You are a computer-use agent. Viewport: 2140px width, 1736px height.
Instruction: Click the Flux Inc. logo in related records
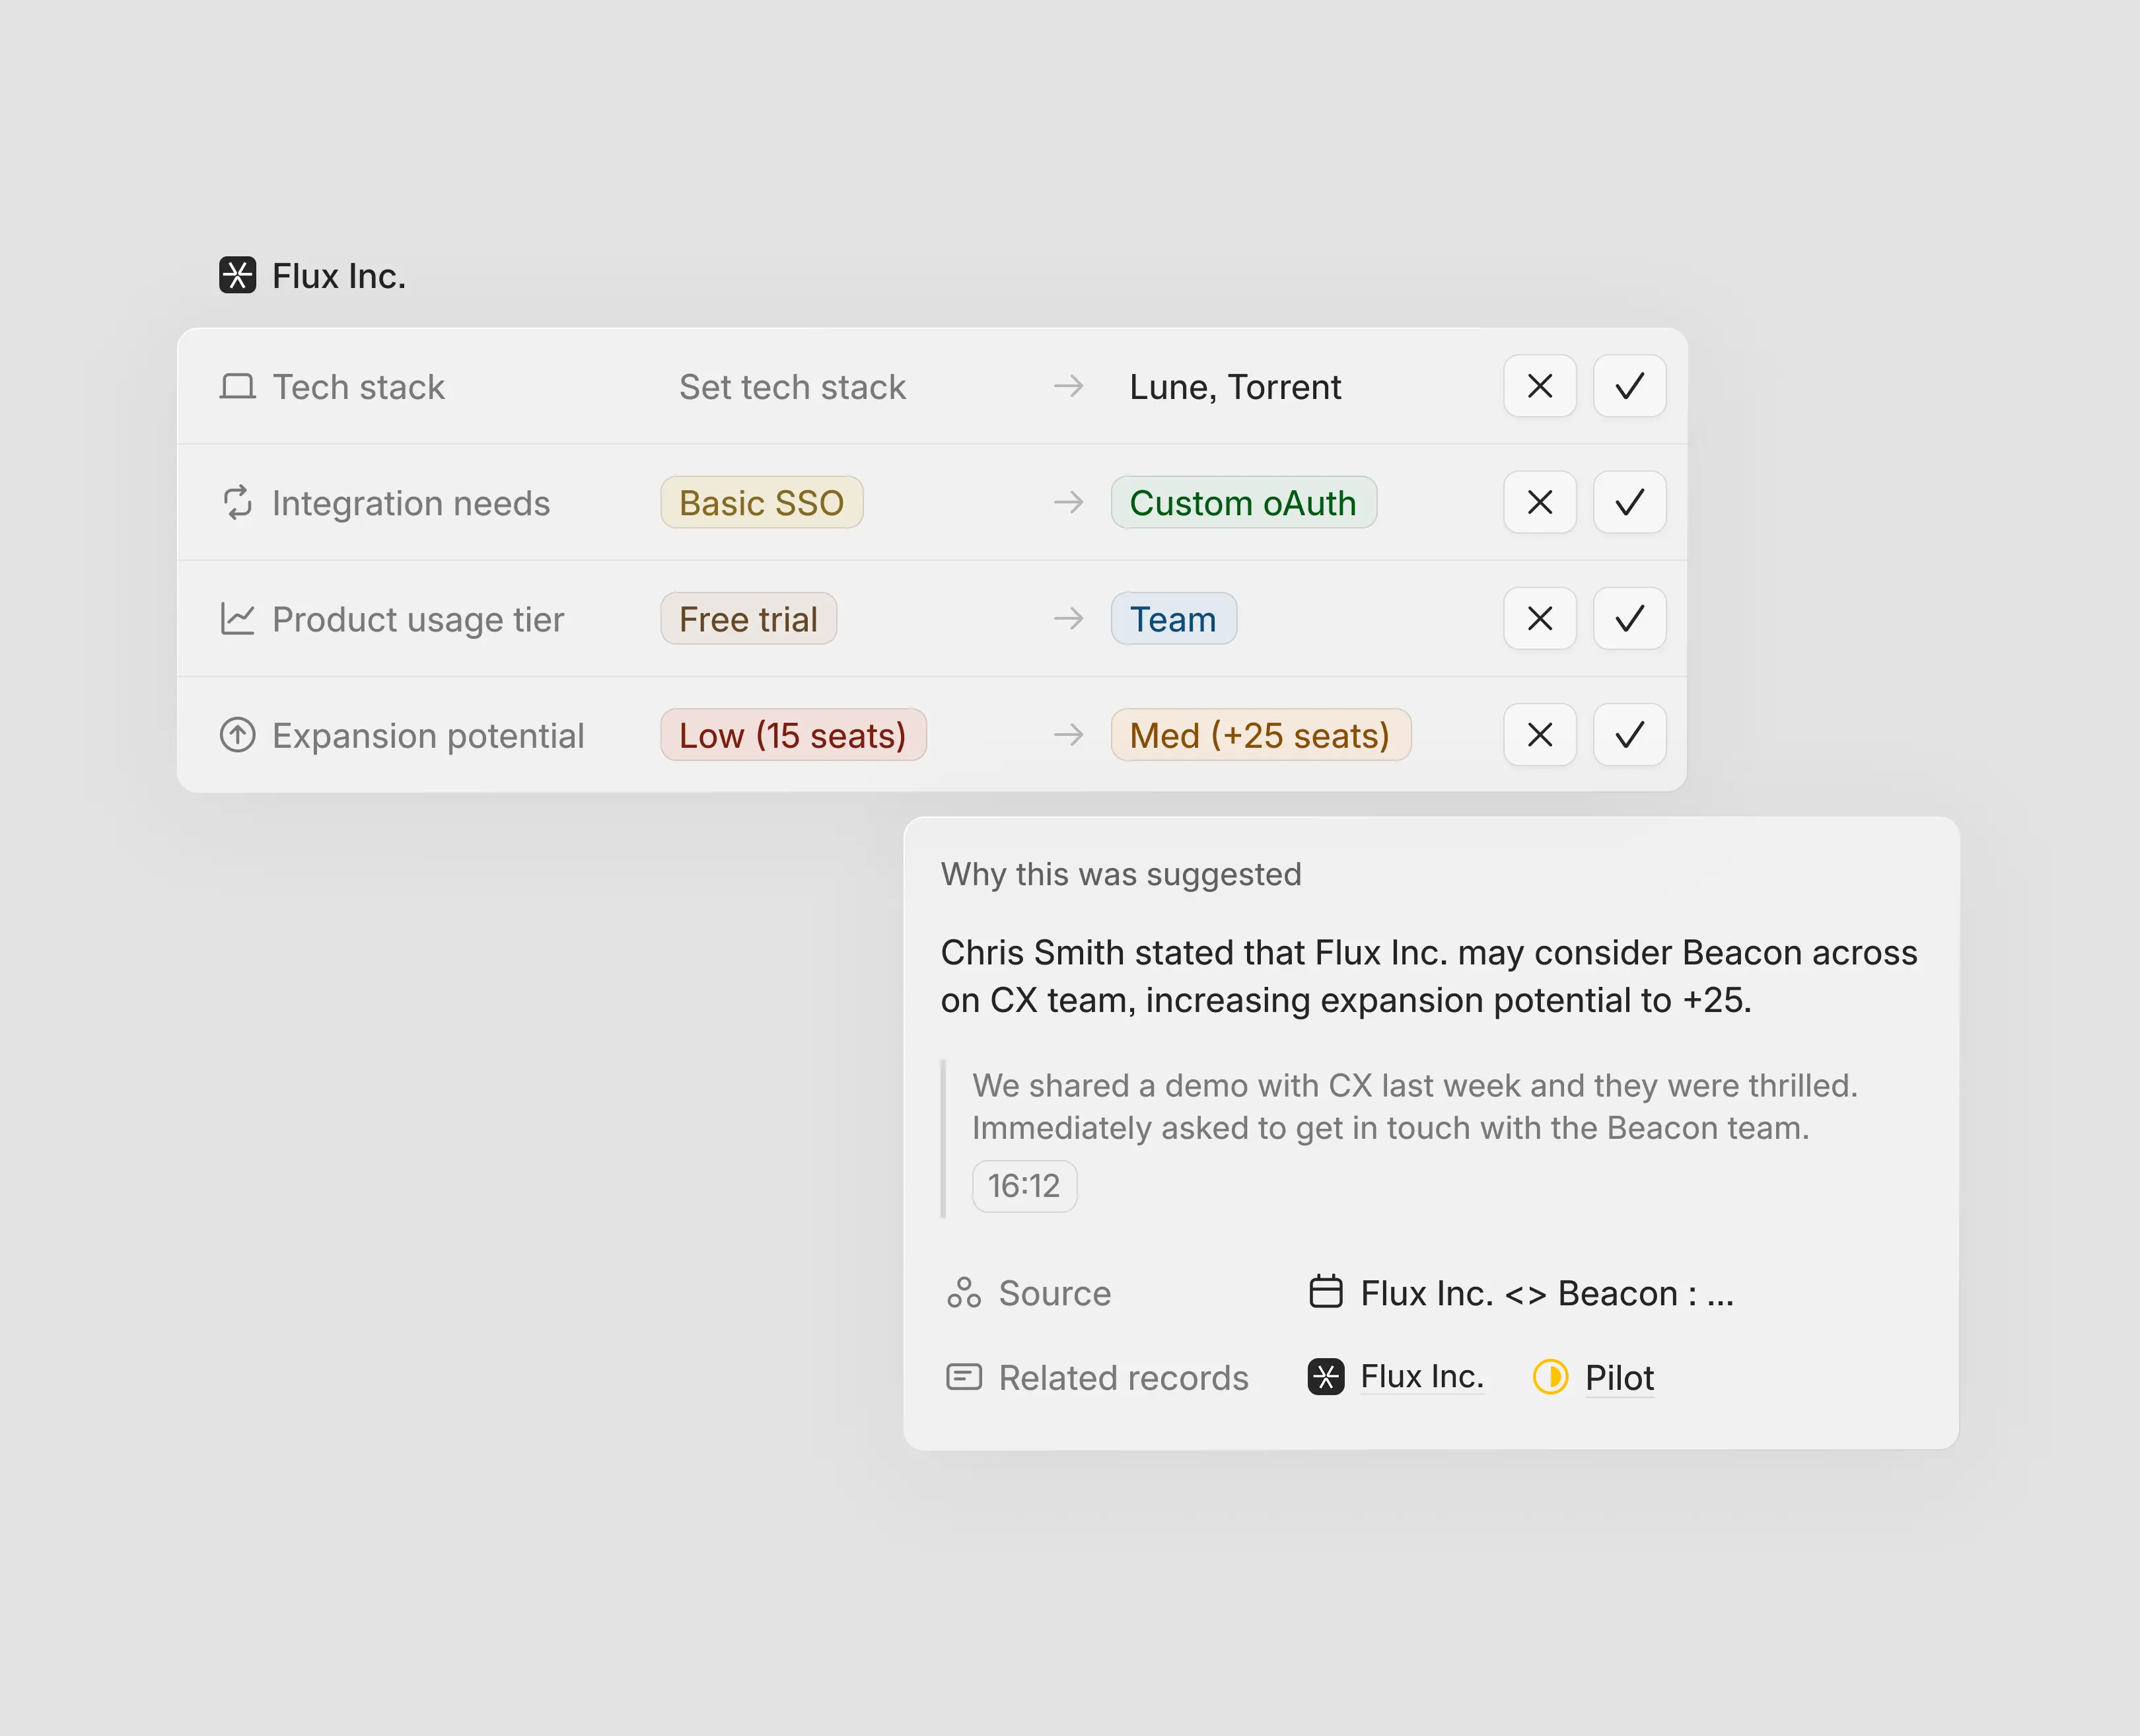(1326, 1377)
